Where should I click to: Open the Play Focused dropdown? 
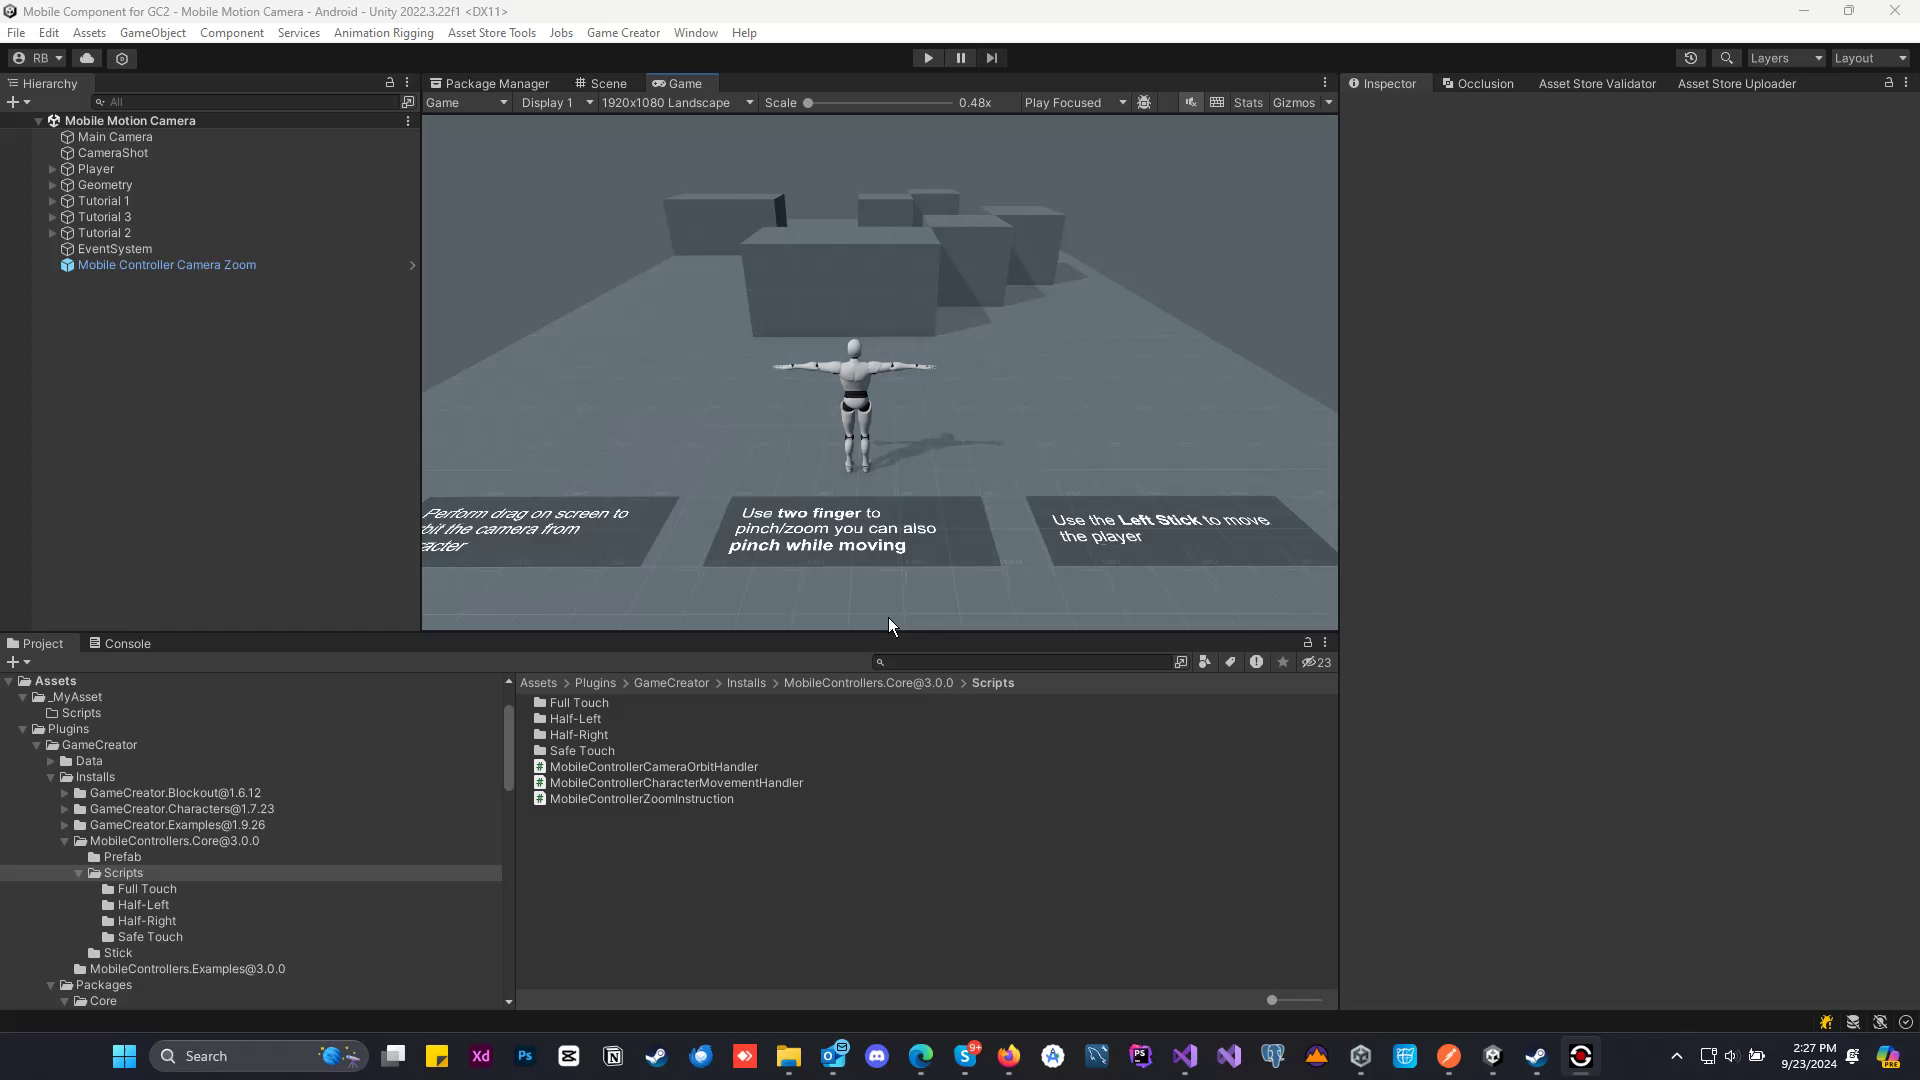pyautogui.click(x=1075, y=102)
